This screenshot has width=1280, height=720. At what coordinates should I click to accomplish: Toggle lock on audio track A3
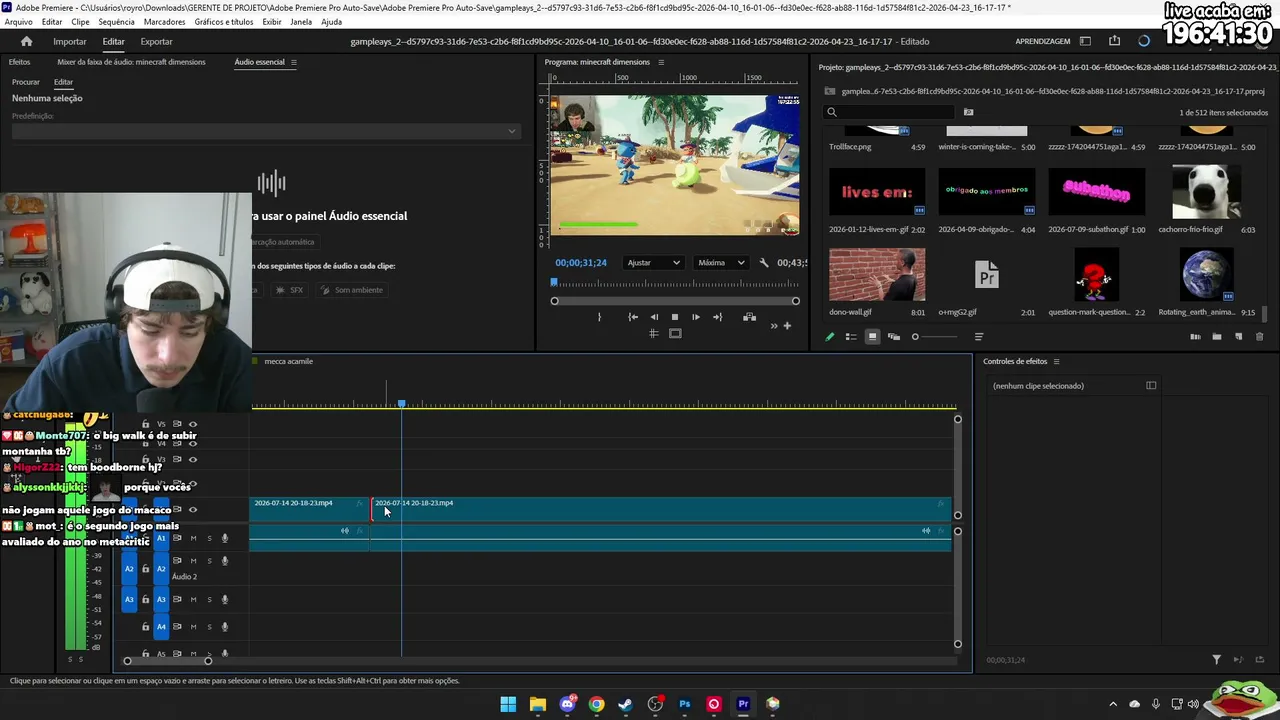146,600
